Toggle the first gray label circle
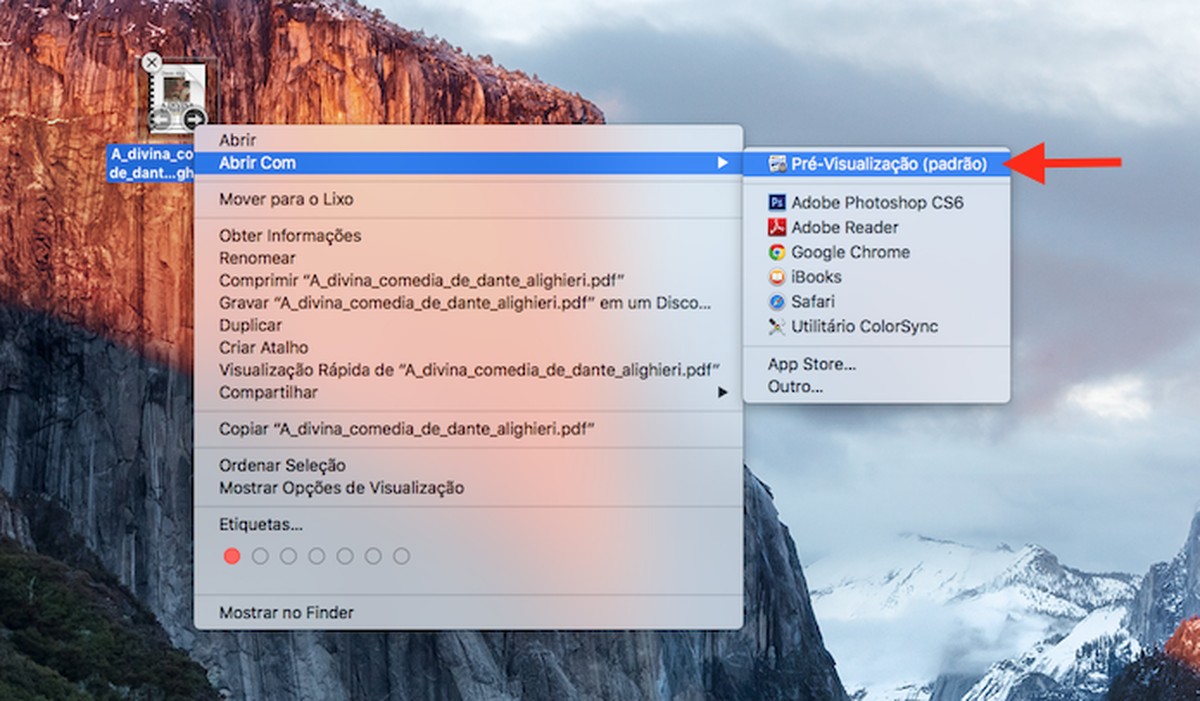The image size is (1200, 701). 258,555
